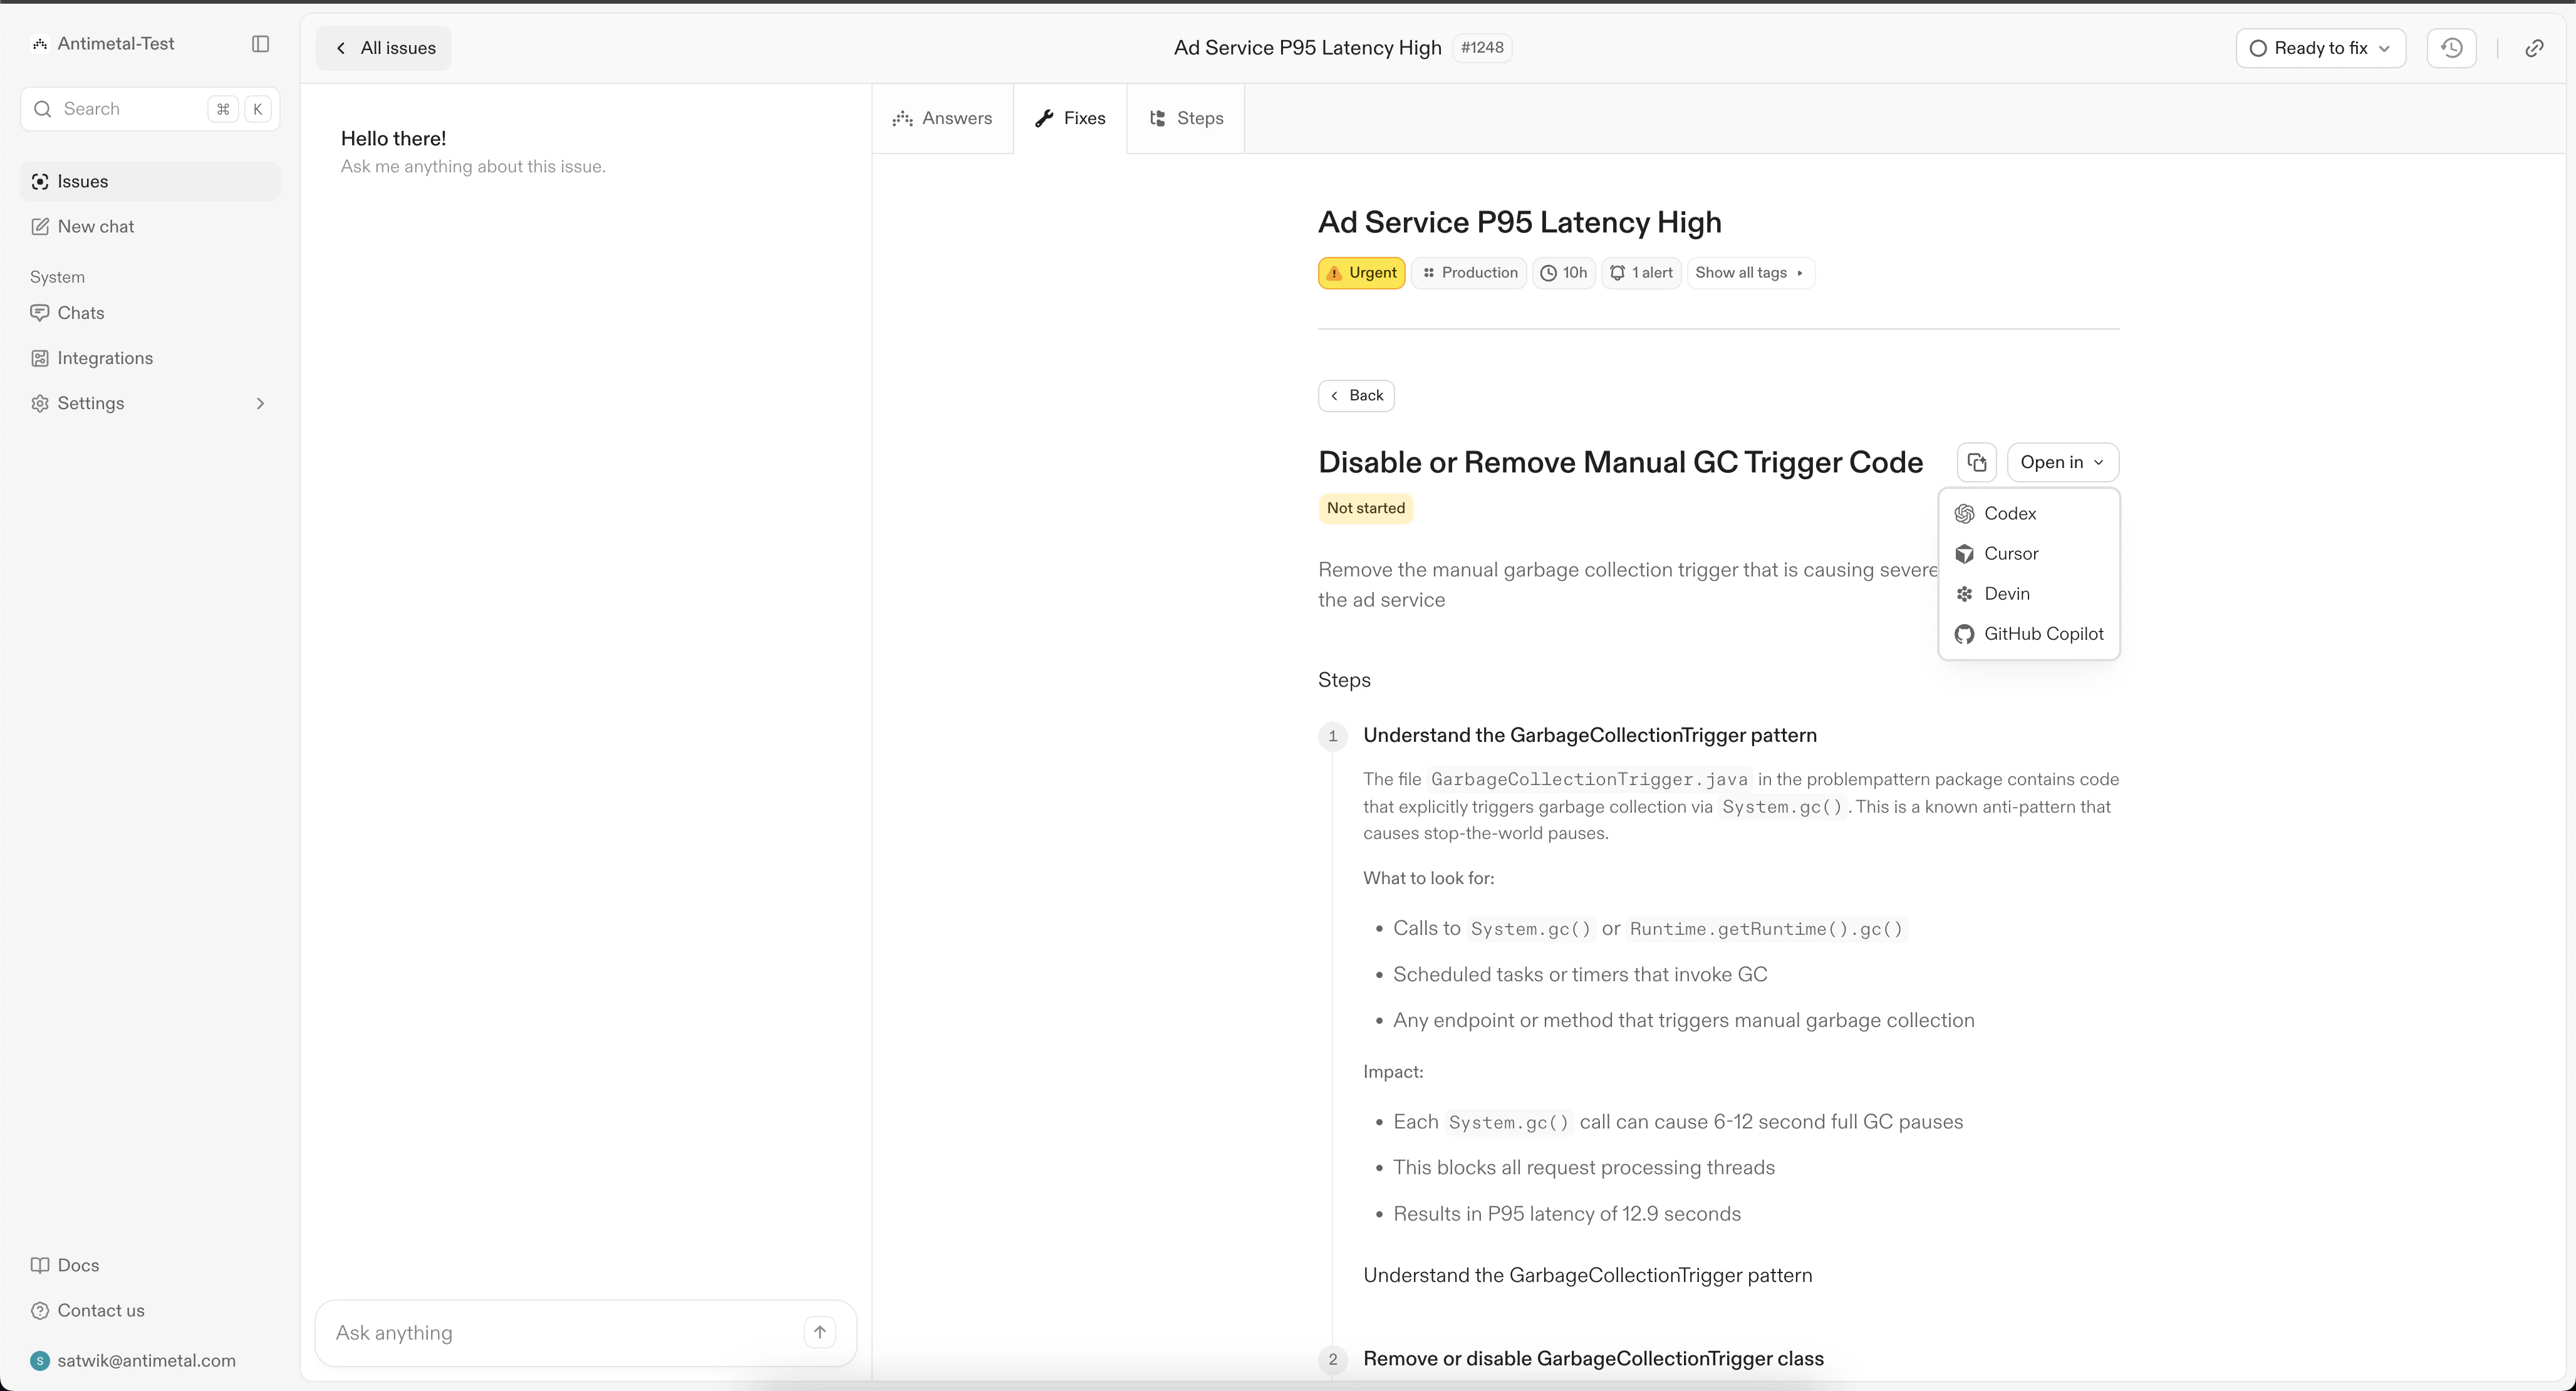Click the Back button
The width and height of the screenshot is (2576, 1391).
click(1356, 395)
